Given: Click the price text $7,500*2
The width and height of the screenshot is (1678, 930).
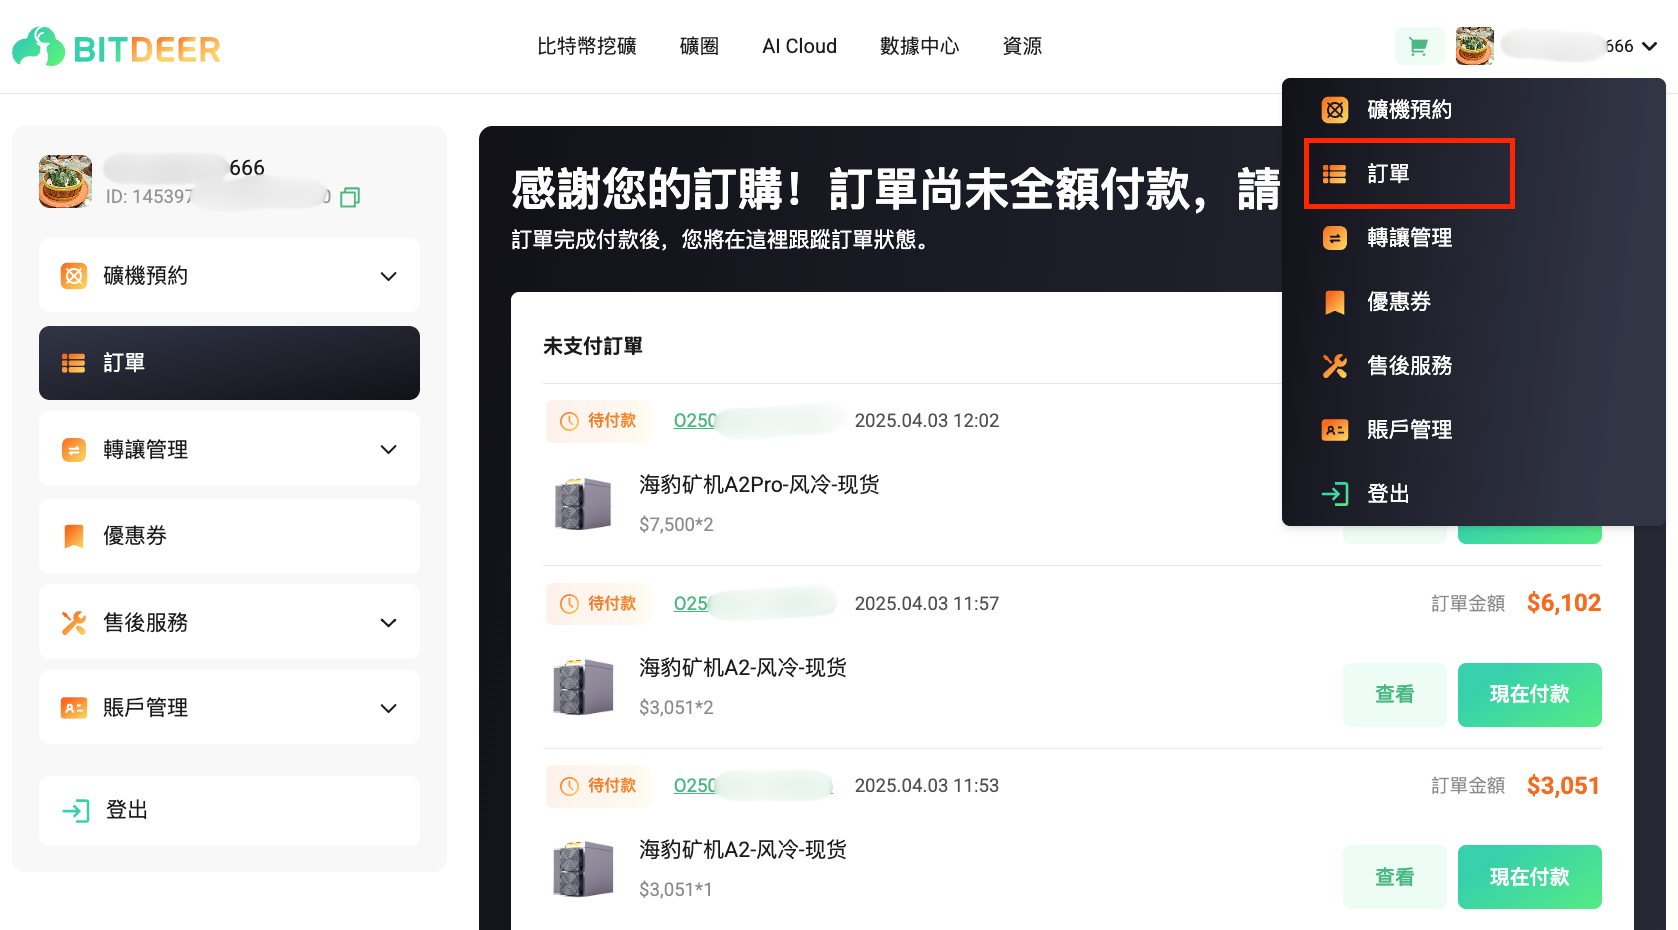Looking at the screenshot, I should (x=677, y=525).
